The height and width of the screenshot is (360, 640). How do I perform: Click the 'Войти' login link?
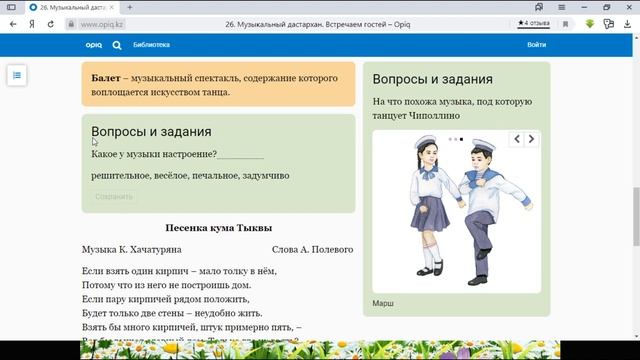point(536,45)
